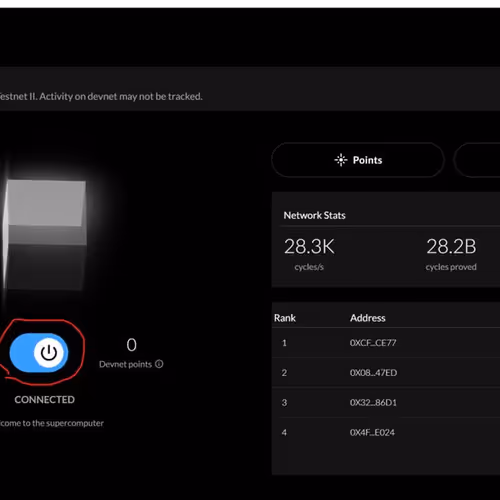500x500 pixels.
Task: Switch to the Points tab
Action: pyautogui.click(x=358, y=160)
